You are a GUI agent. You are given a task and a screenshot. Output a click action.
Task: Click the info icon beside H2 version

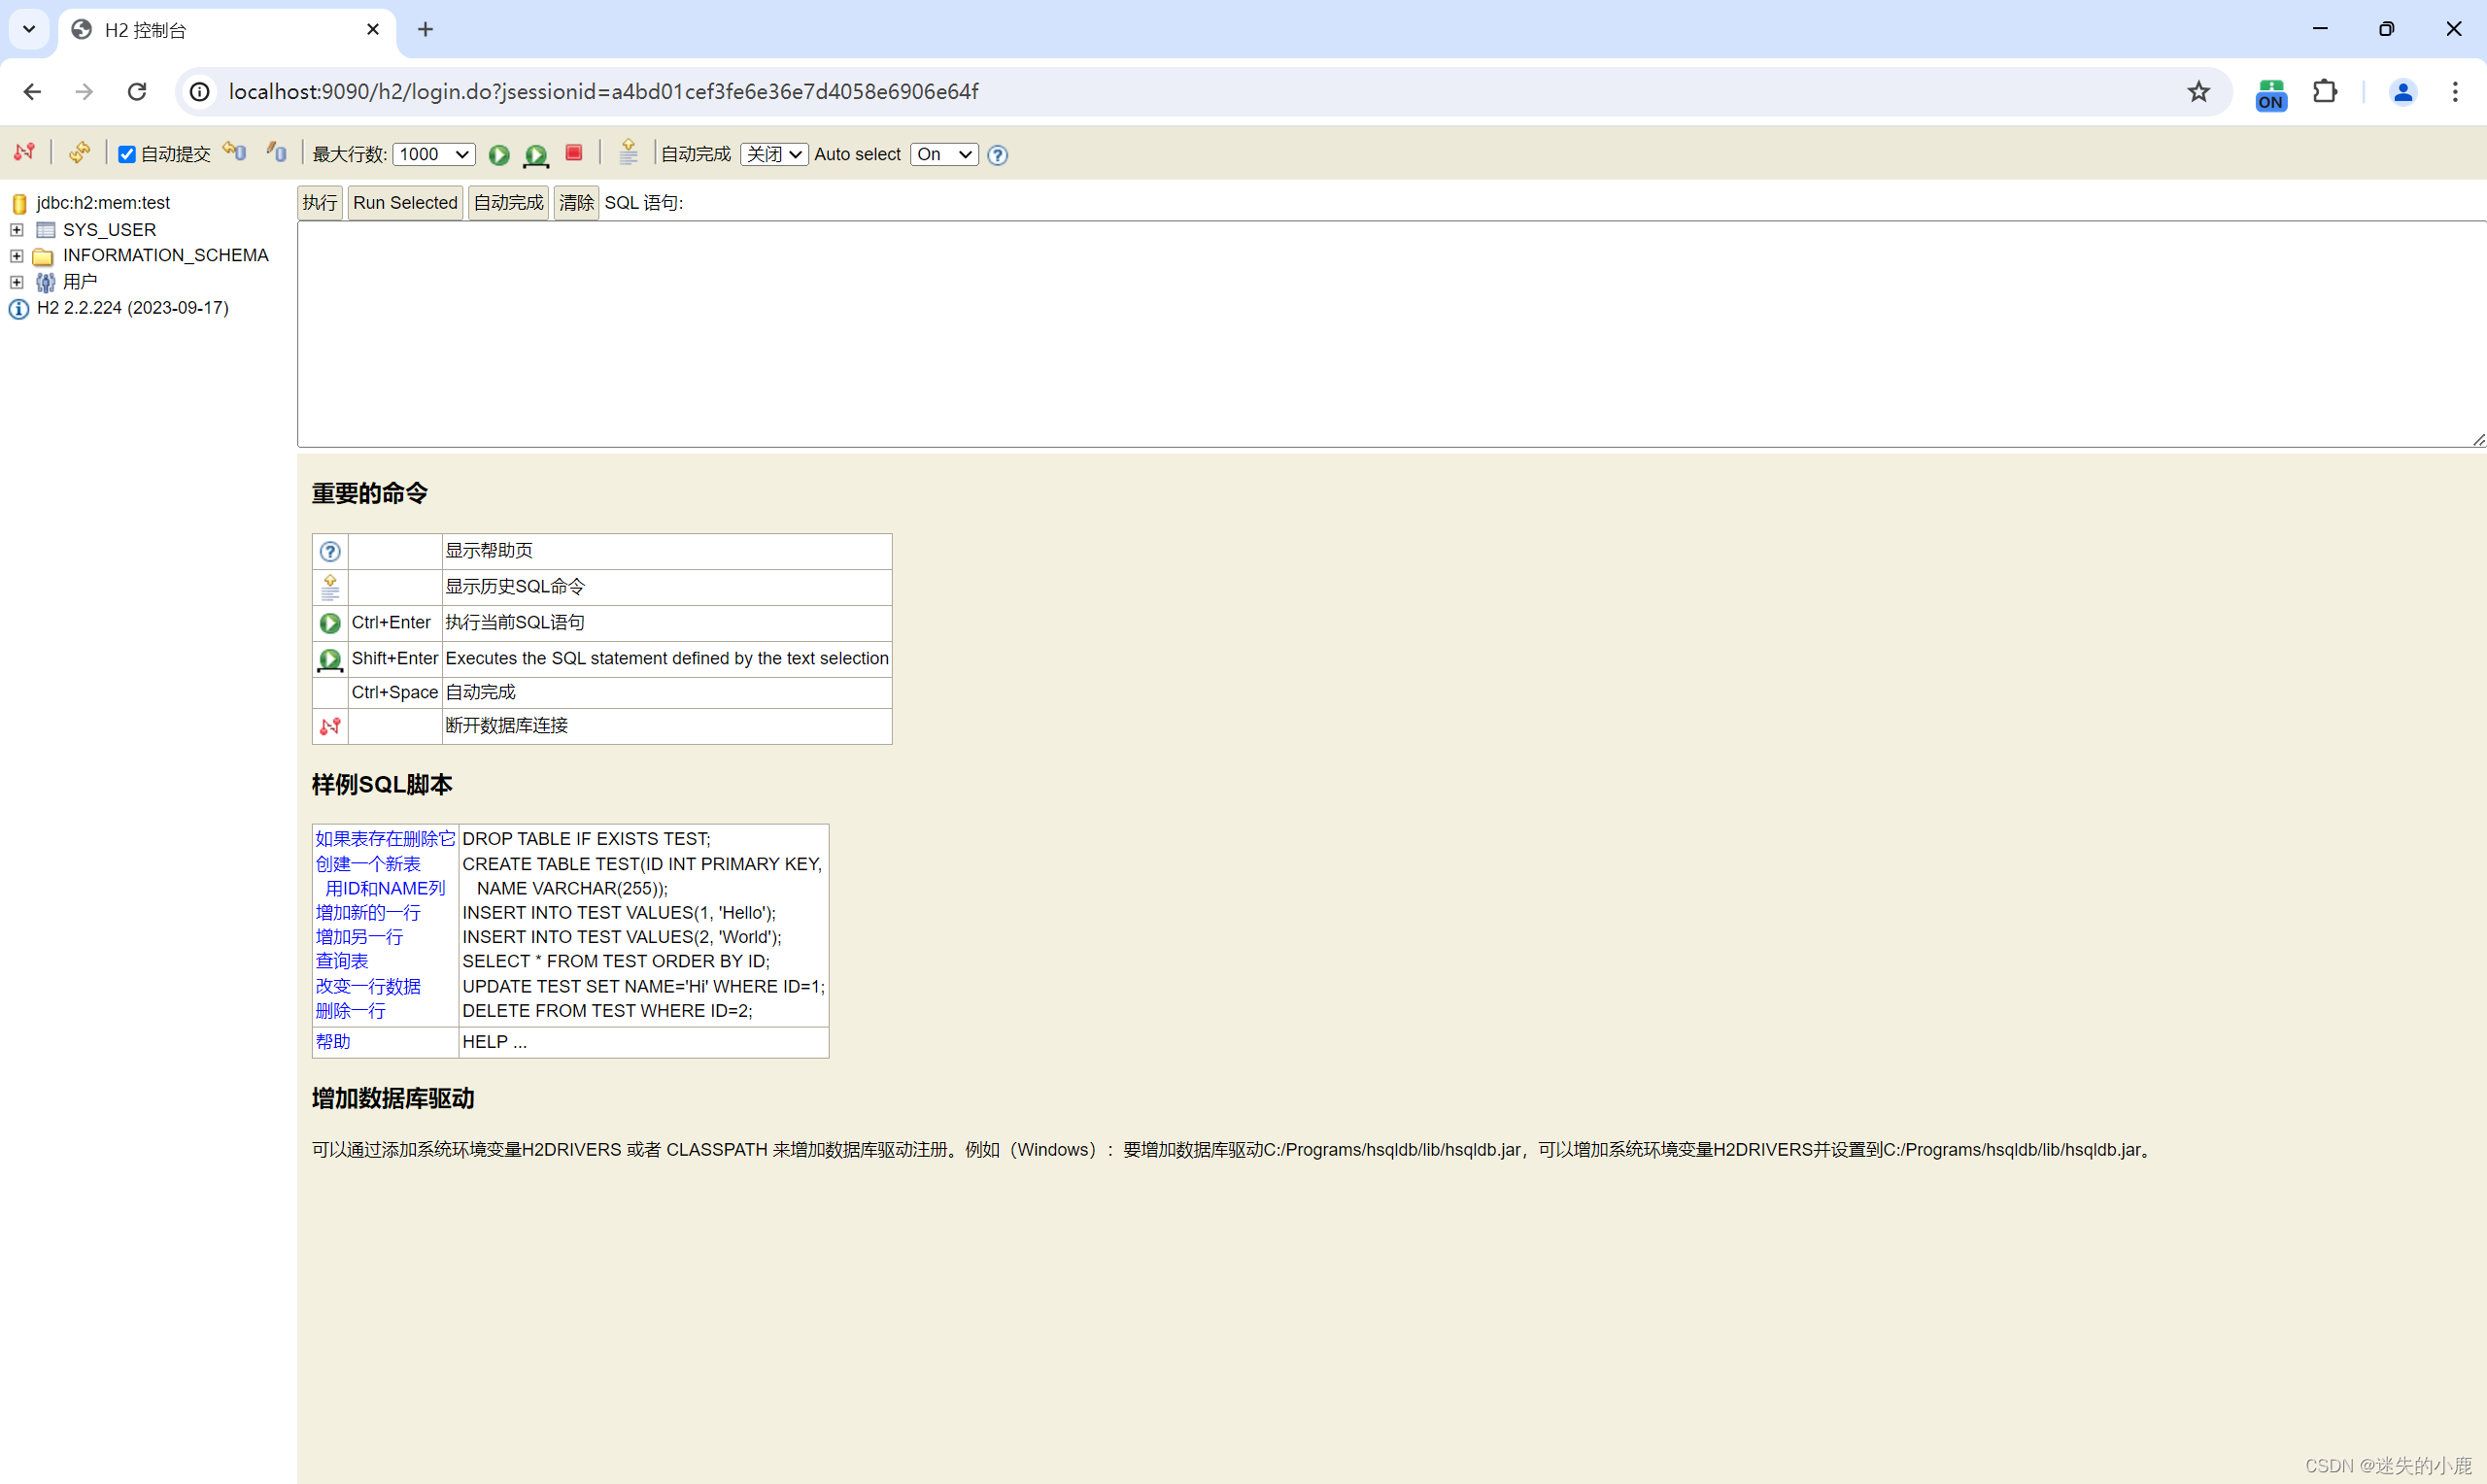coord(19,309)
